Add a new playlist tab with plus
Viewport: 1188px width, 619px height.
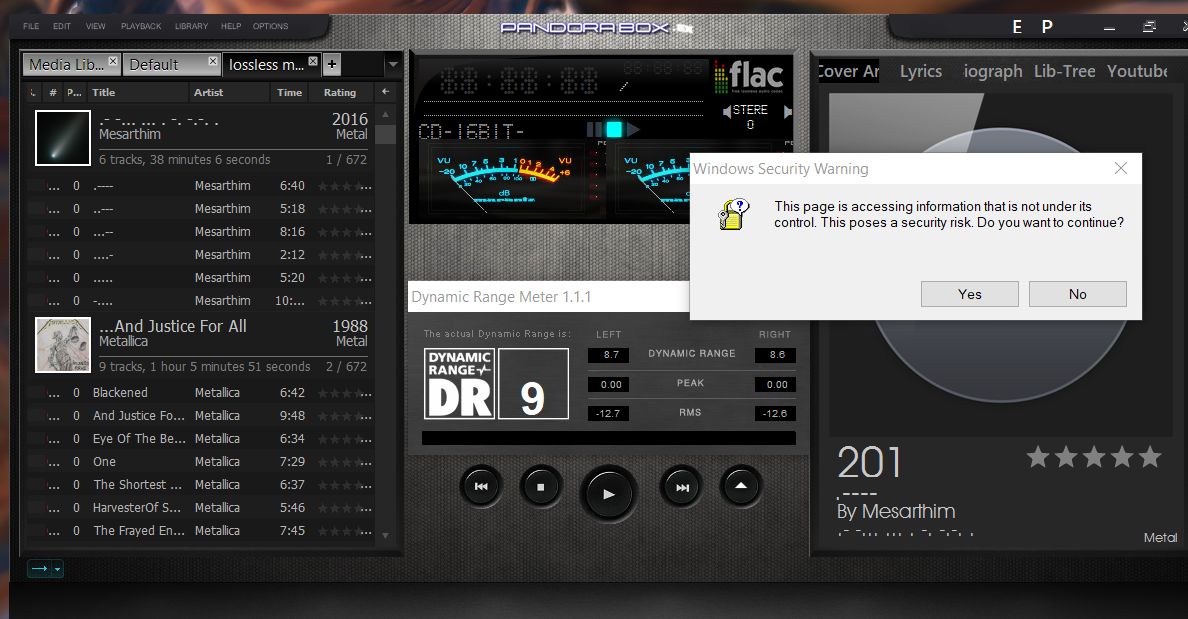coord(332,64)
